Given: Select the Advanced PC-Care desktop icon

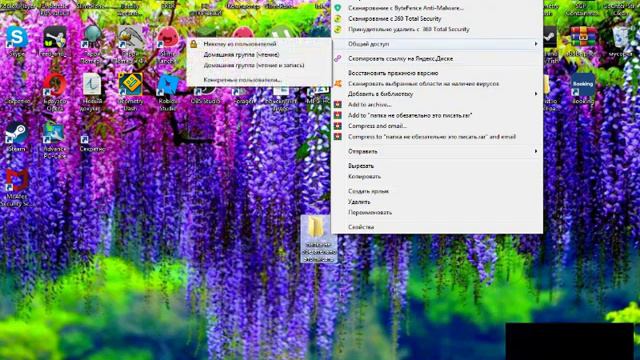Looking at the screenshot, I should (54, 139).
